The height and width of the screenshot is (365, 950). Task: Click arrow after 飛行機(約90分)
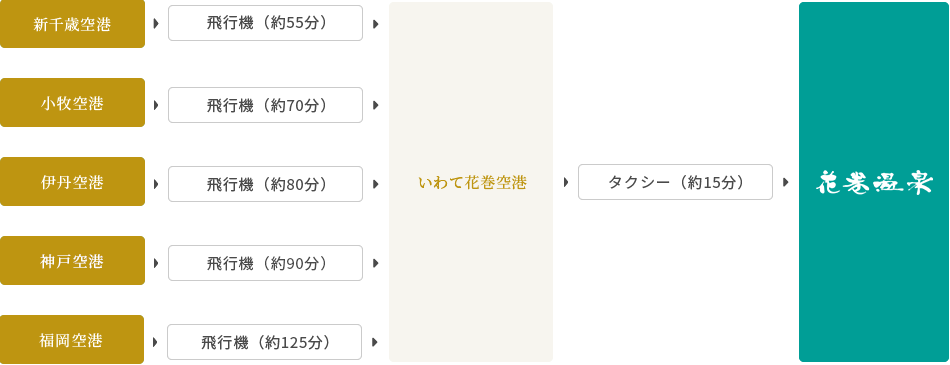click(x=376, y=263)
